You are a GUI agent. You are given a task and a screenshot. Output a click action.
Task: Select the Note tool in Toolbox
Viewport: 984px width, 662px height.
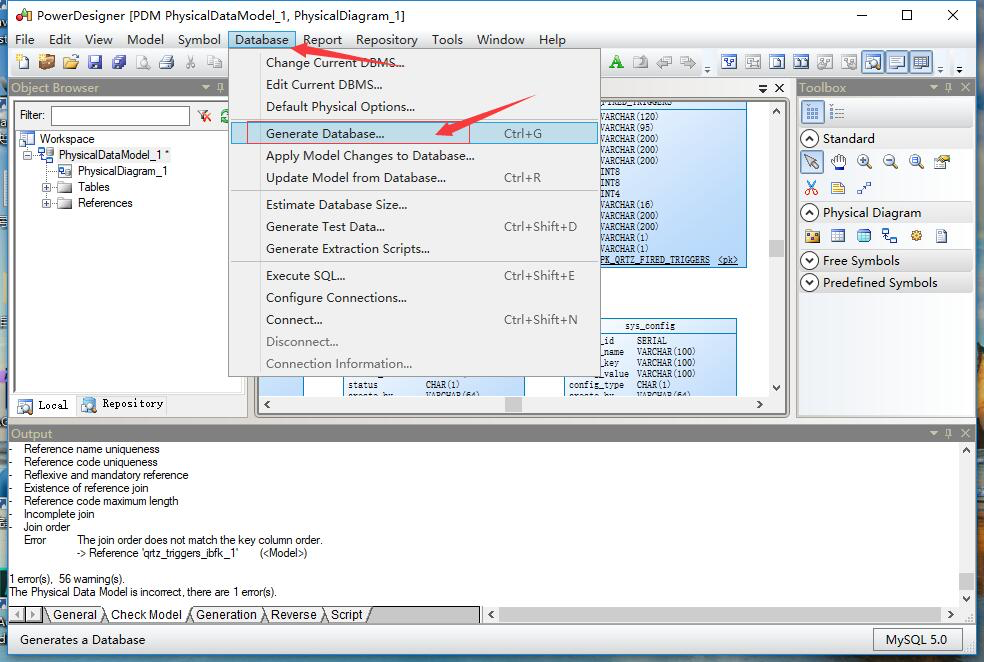[x=838, y=188]
